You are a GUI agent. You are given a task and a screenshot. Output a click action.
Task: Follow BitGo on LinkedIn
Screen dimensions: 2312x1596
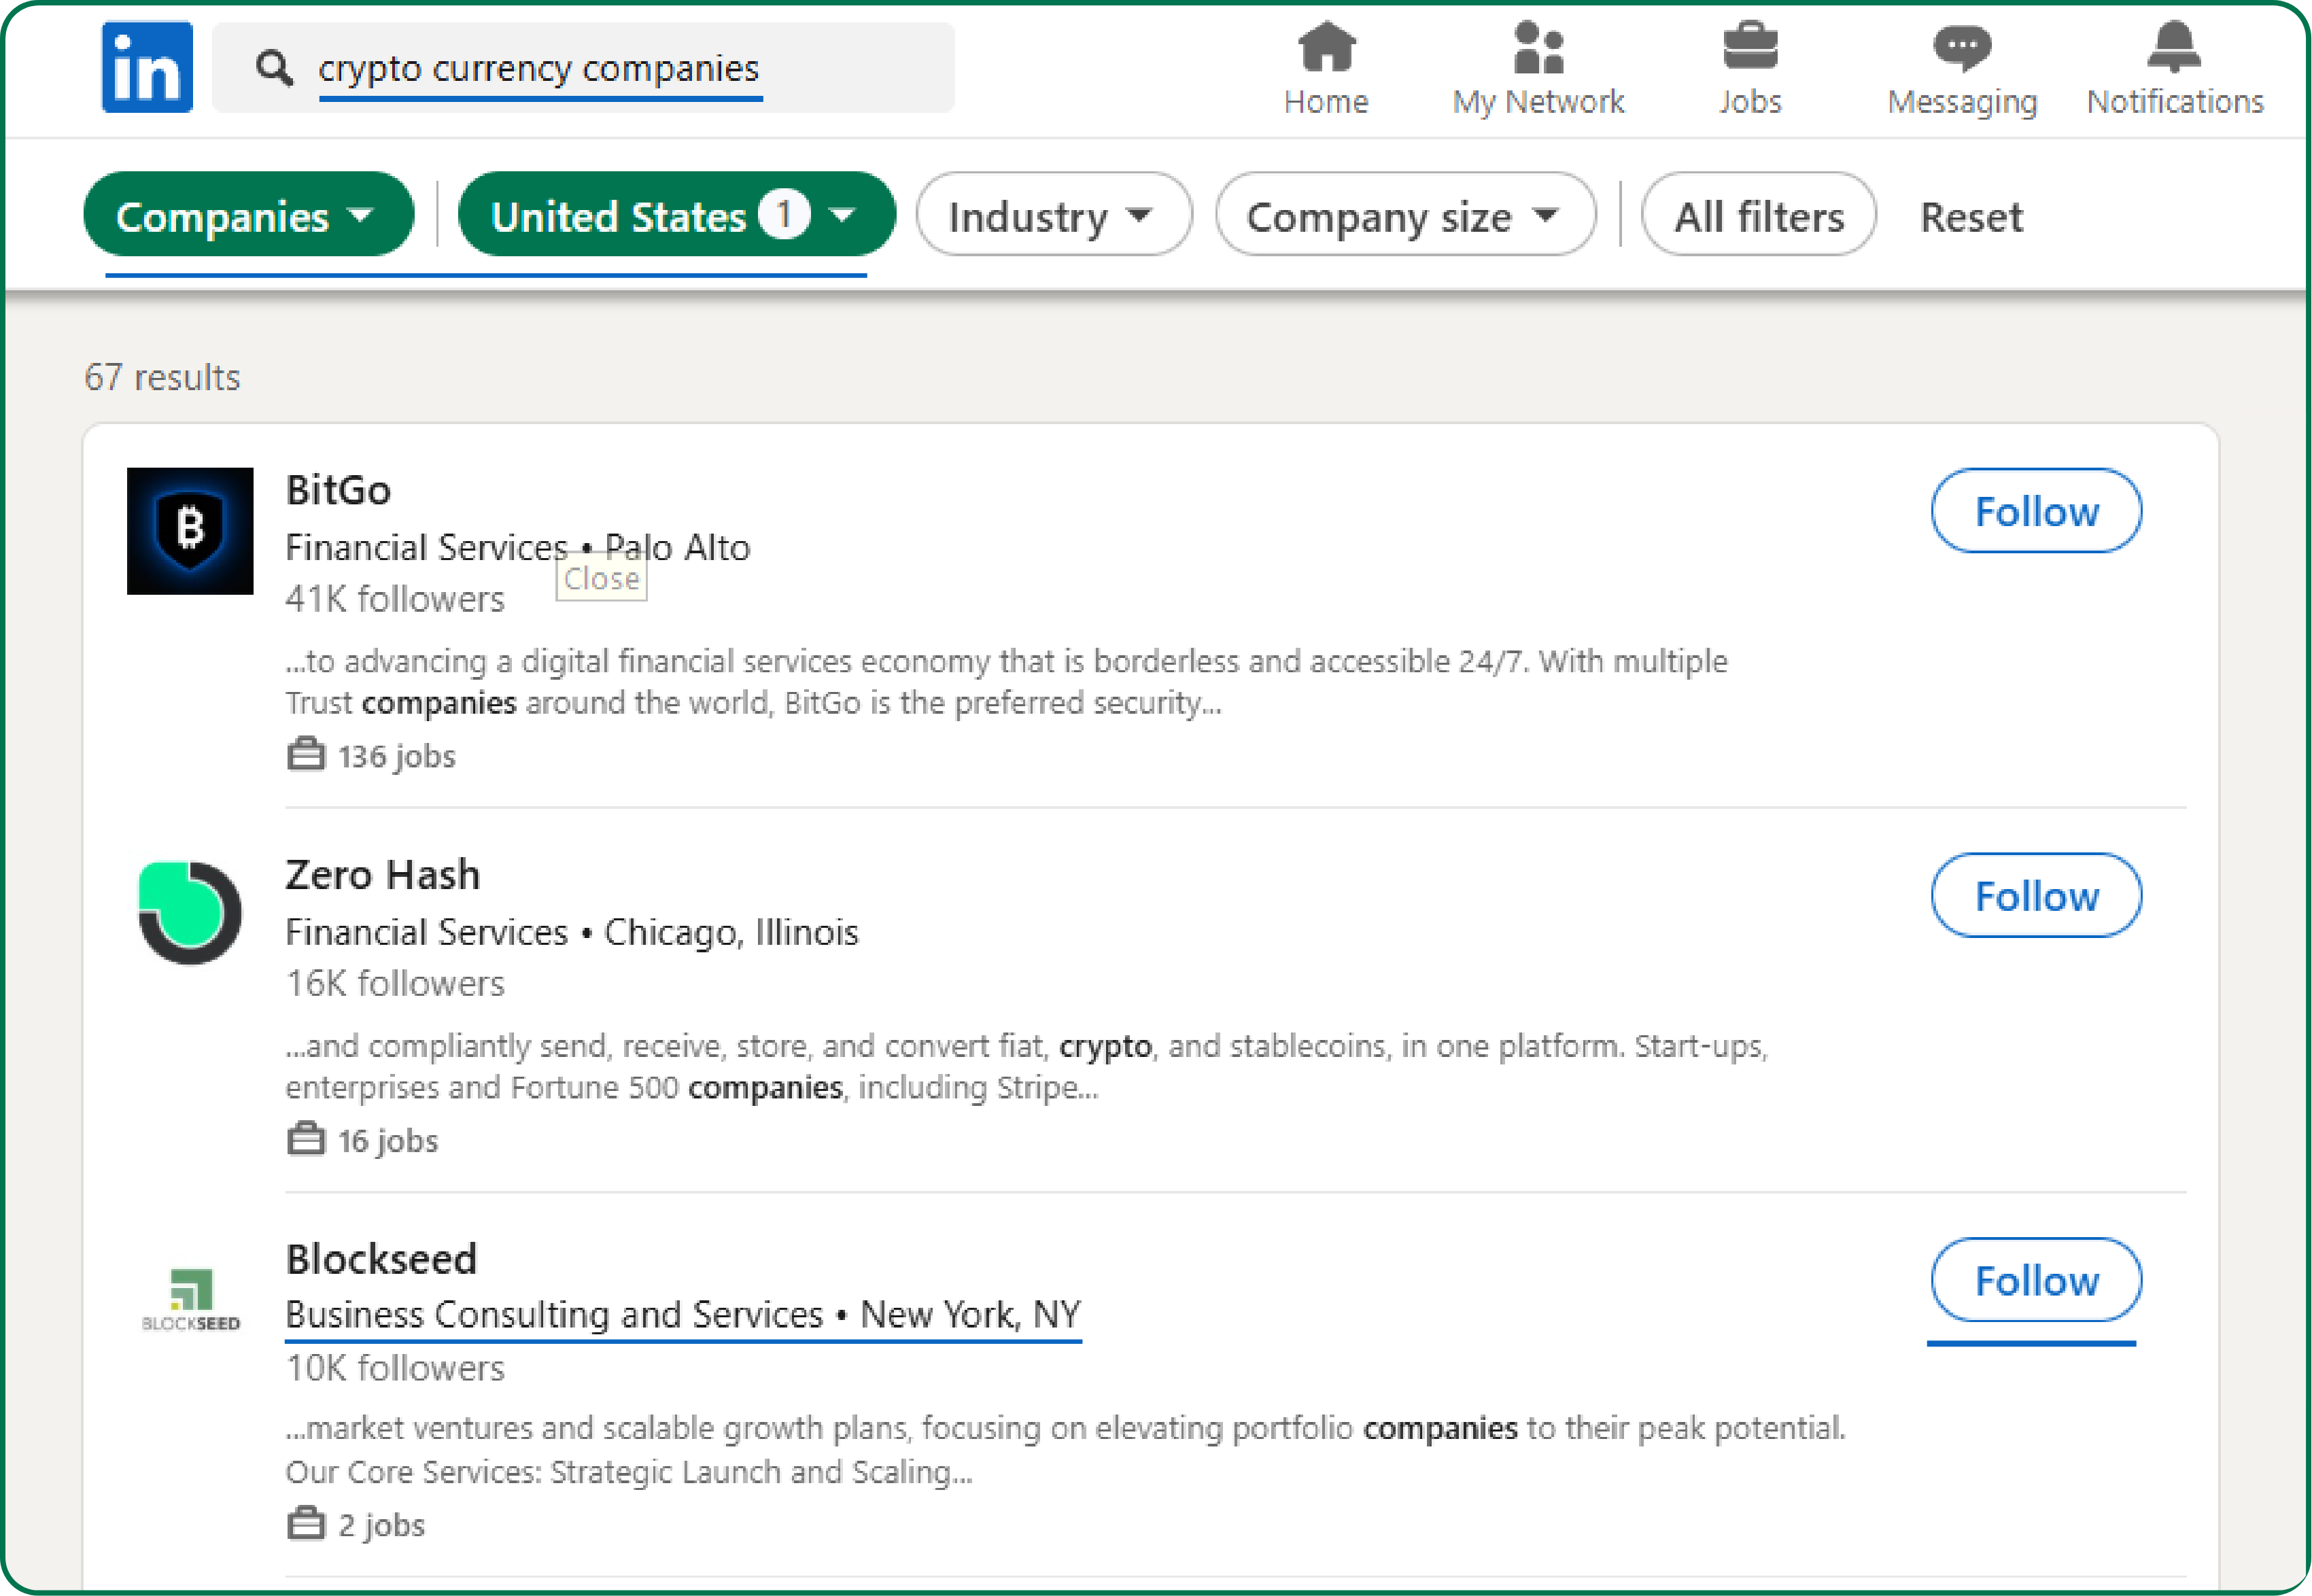pyautogui.click(x=2035, y=511)
